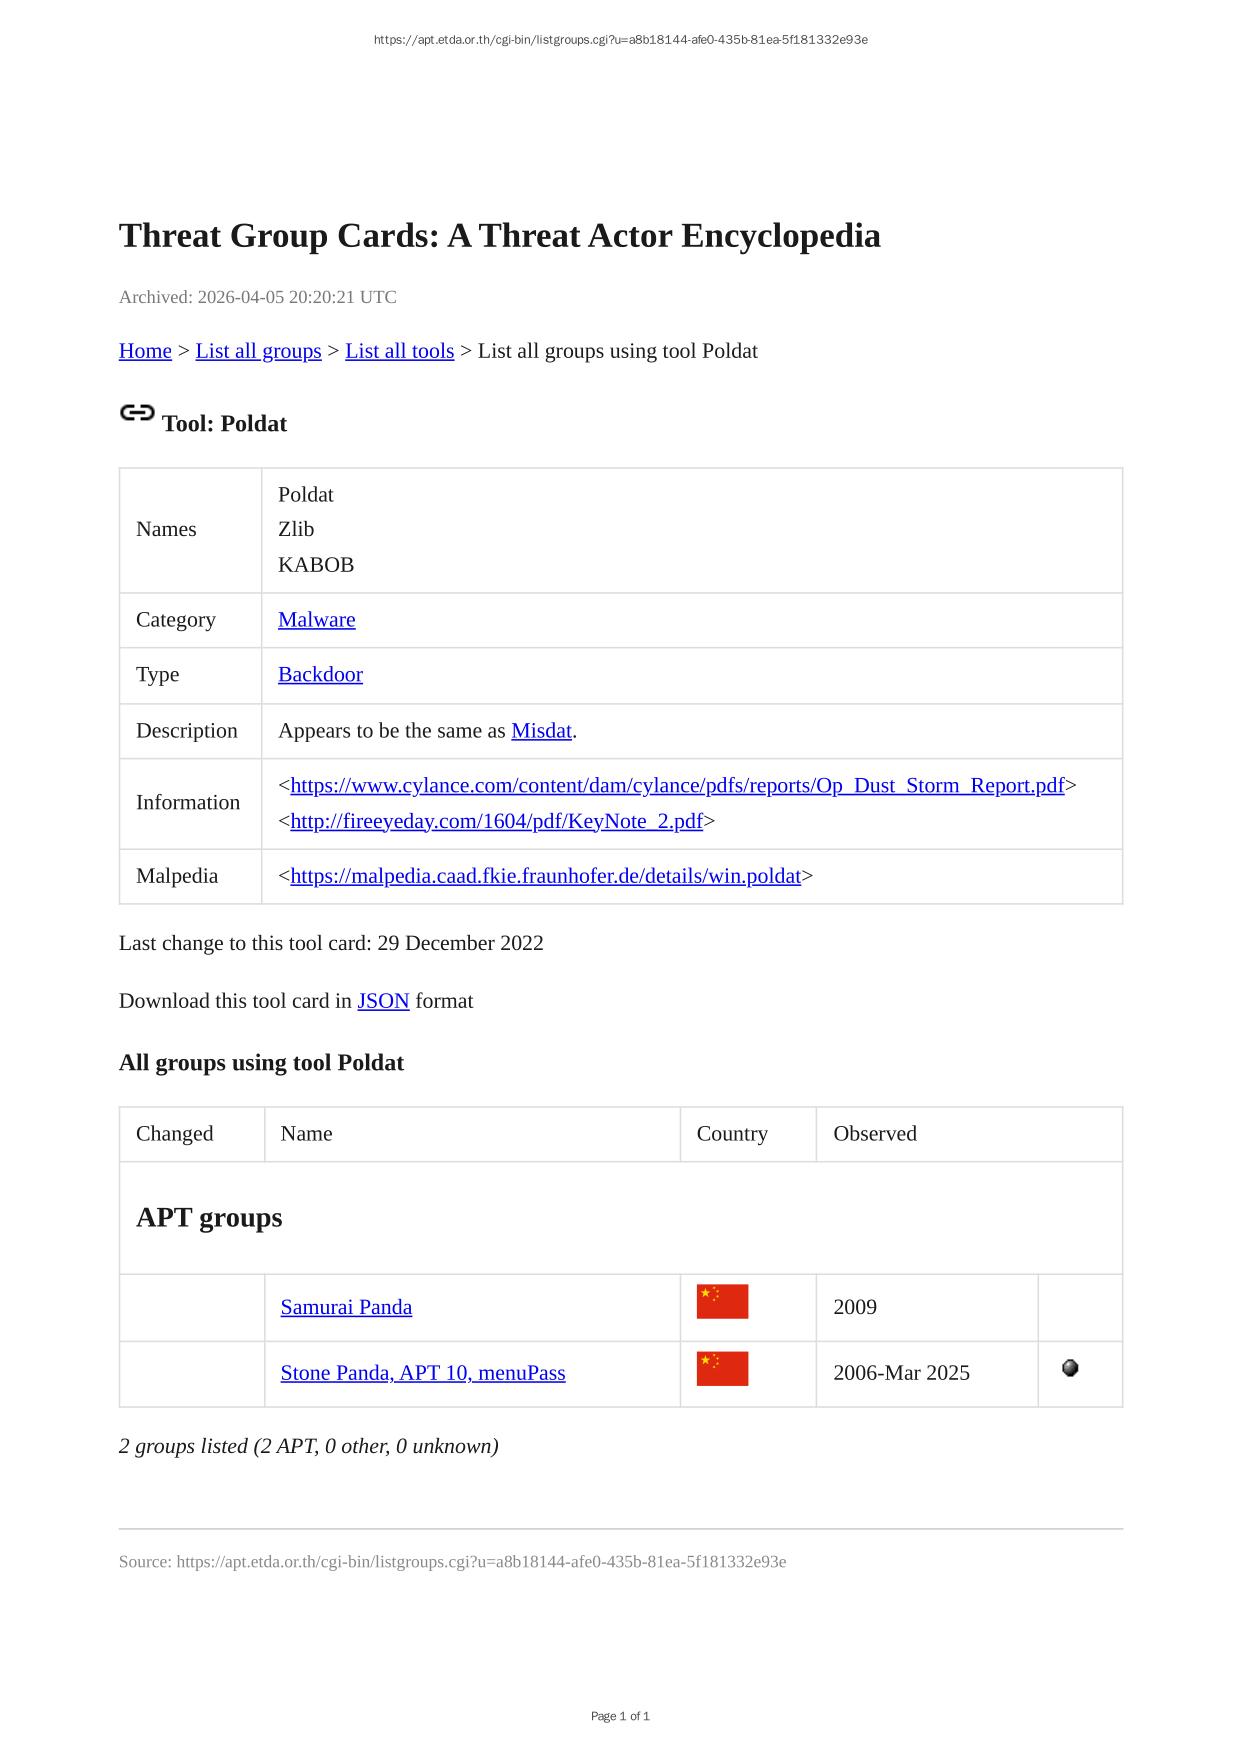Open the List all tools breadcrumb
1242x1756 pixels.
pos(399,351)
